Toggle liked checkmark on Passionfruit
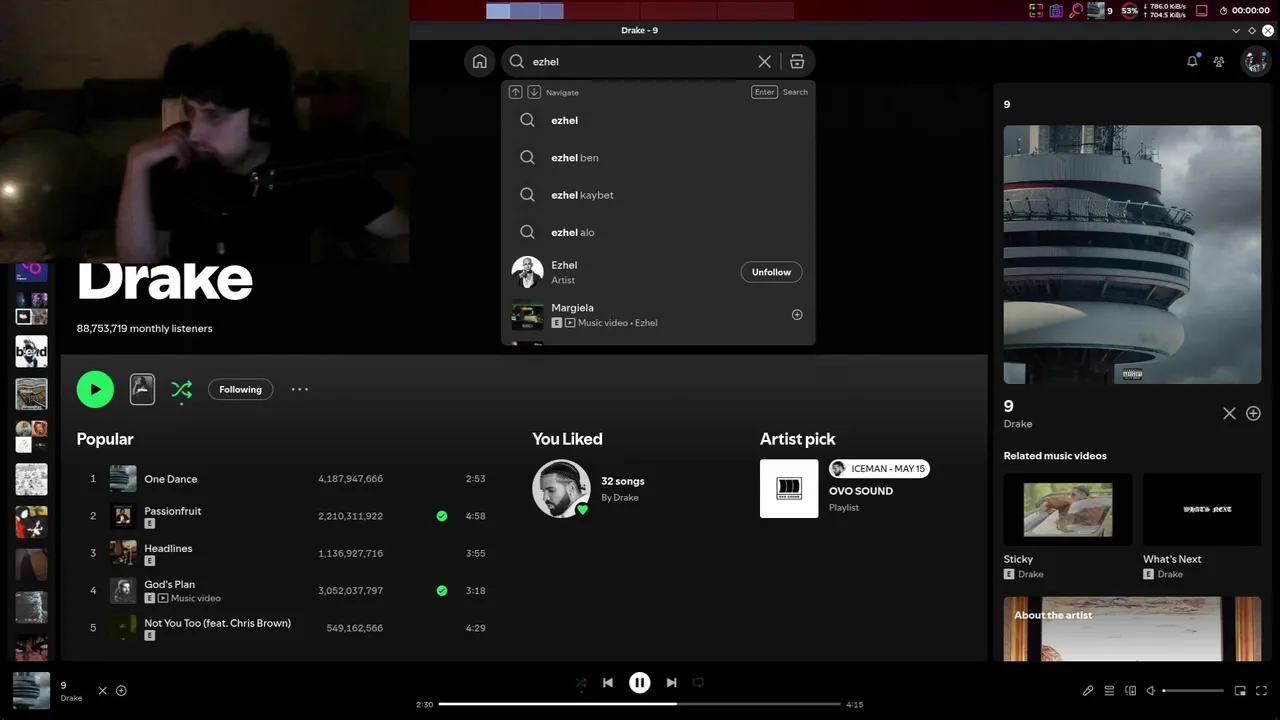This screenshot has width=1280, height=720. [x=441, y=516]
